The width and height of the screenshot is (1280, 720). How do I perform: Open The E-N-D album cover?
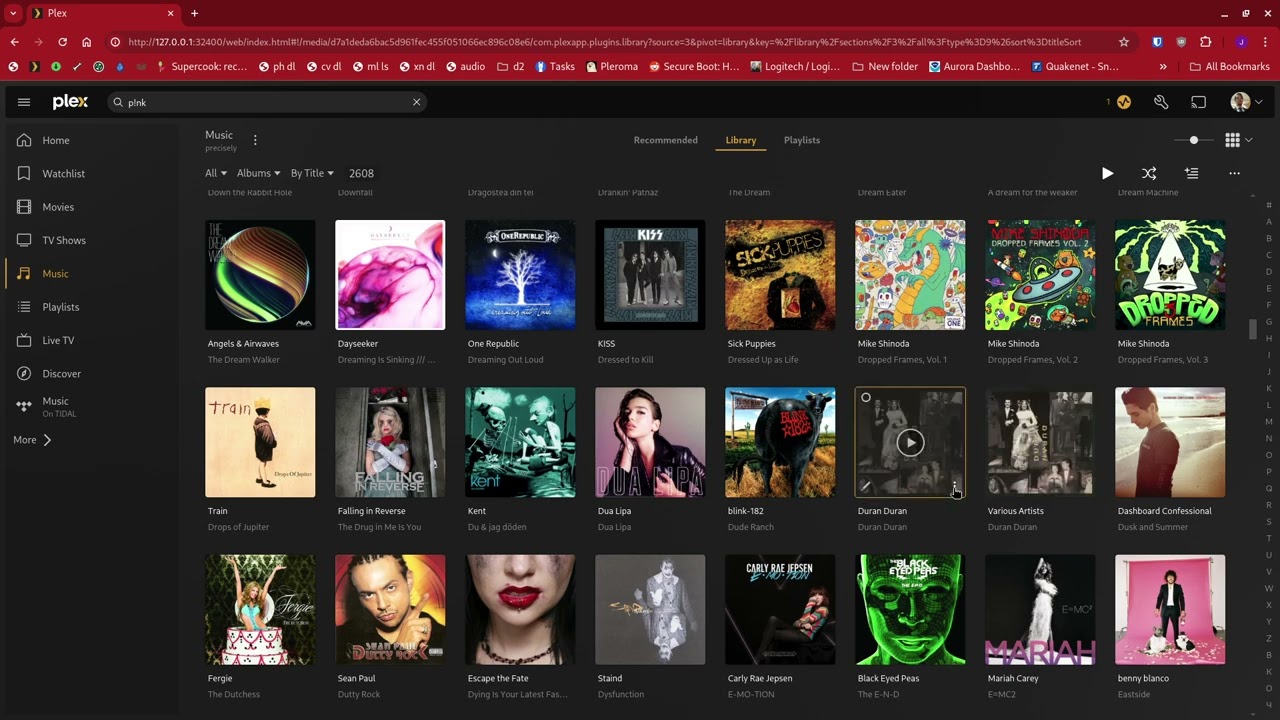pyautogui.click(x=910, y=610)
